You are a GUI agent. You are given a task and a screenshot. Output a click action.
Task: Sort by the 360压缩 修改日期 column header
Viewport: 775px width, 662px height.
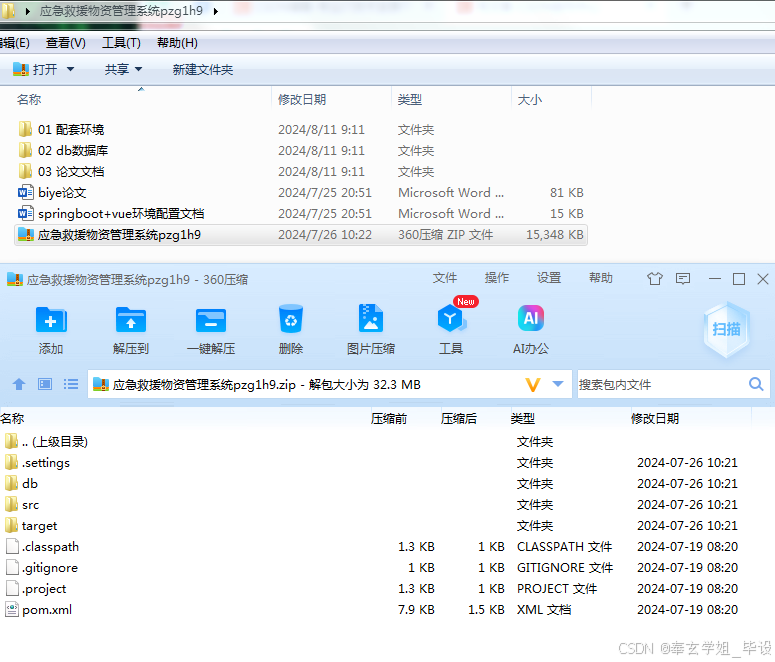click(655, 419)
